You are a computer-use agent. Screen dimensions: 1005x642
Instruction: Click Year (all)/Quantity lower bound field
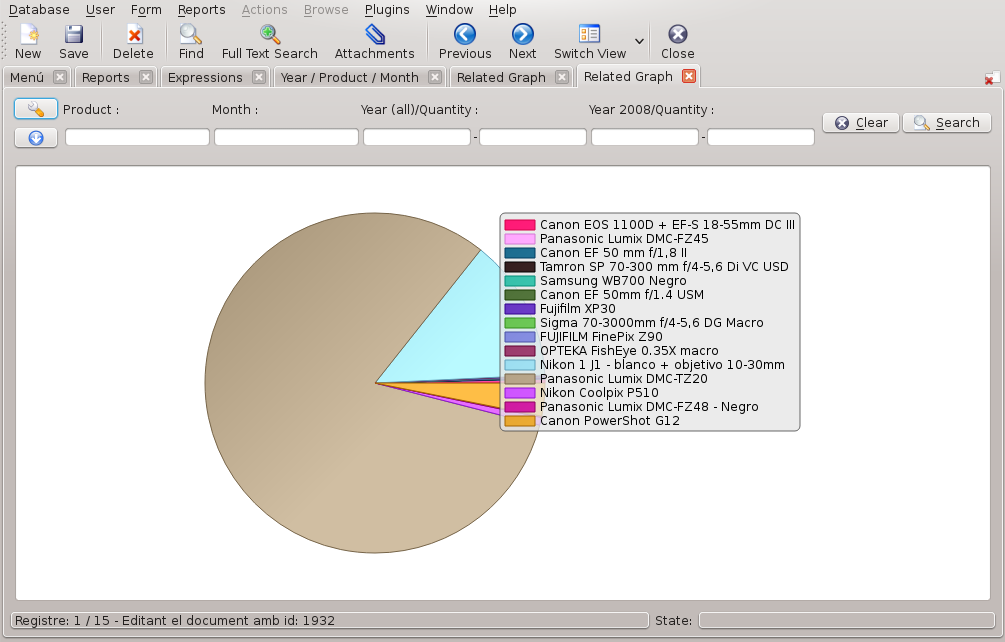pos(417,137)
